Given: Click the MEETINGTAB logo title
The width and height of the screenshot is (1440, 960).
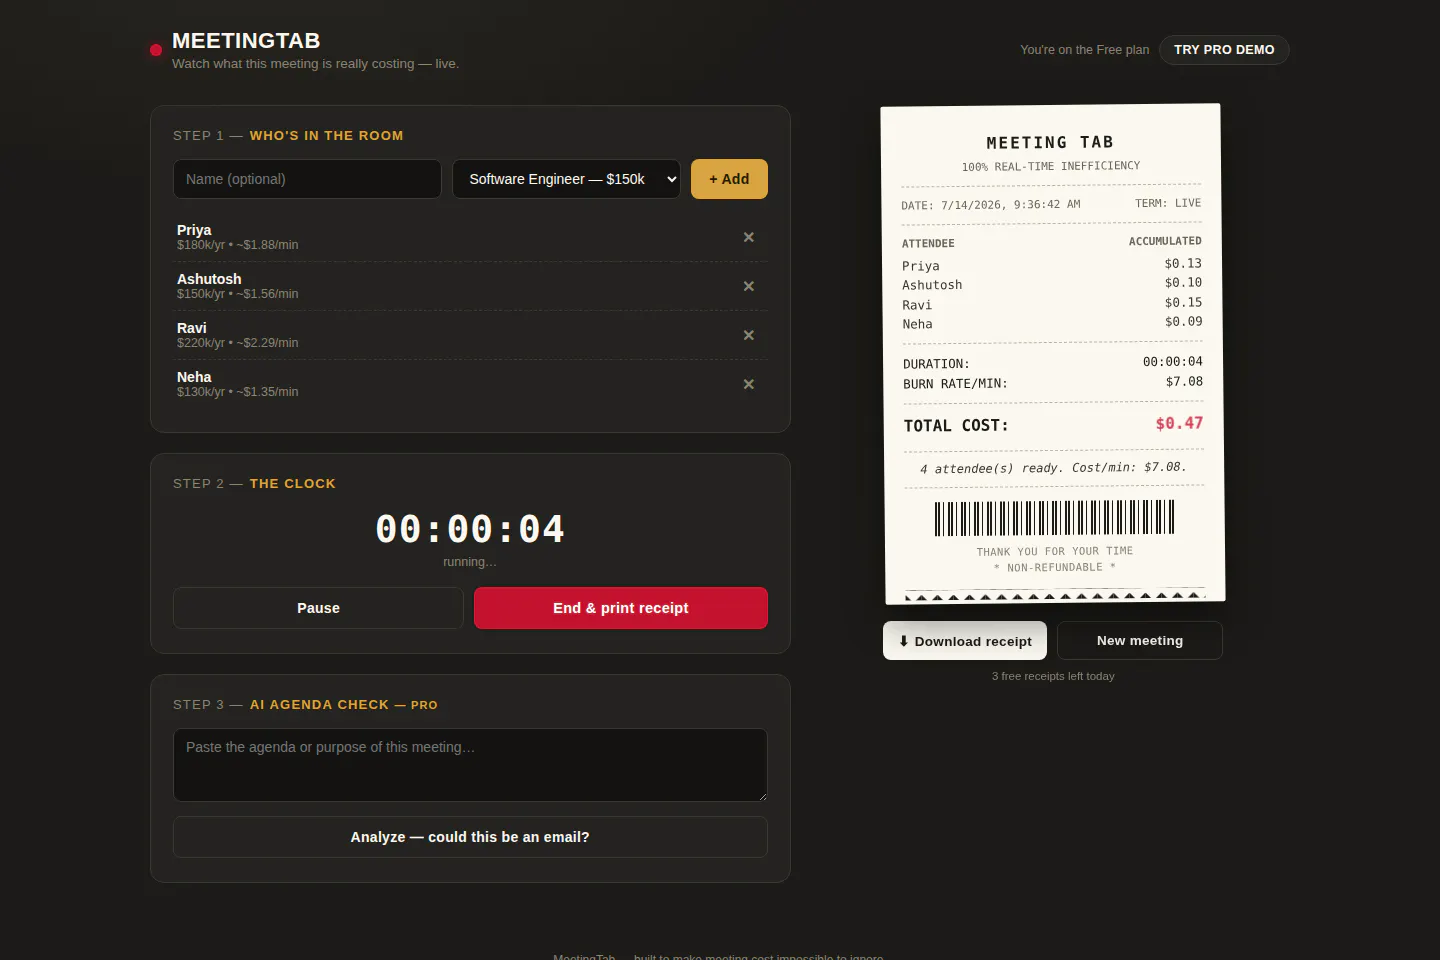Looking at the screenshot, I should click(x=246, y=41).
